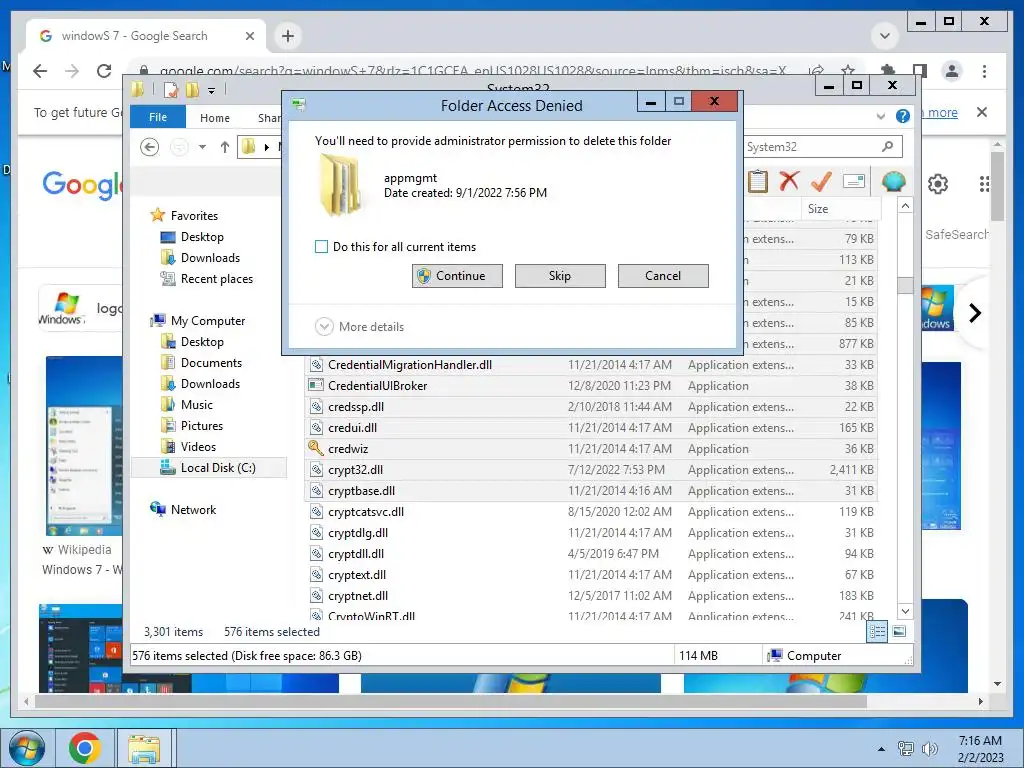Cancel the folder deletion dialog

click(x=663, y=276)
